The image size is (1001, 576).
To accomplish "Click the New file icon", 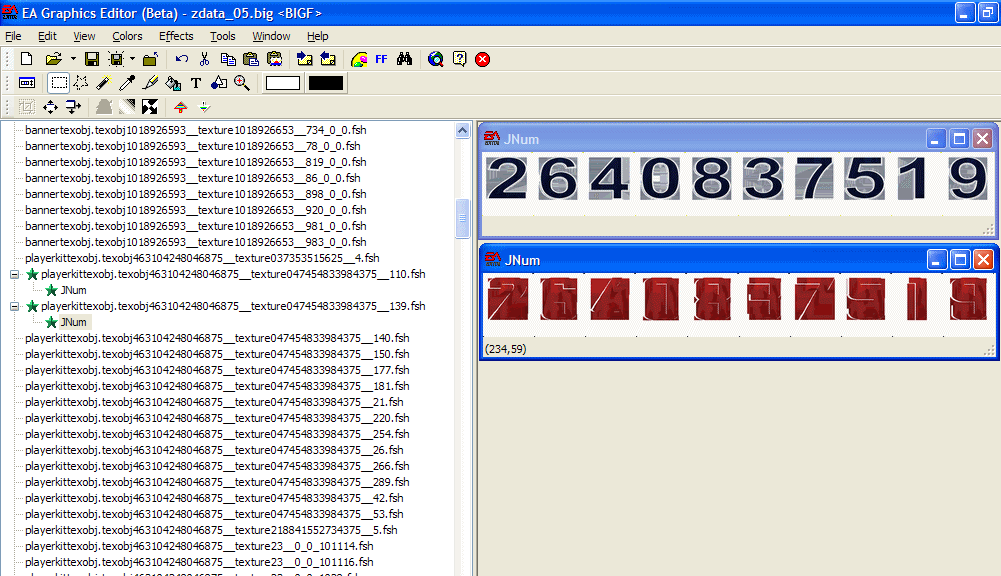I will coord(27,60).
